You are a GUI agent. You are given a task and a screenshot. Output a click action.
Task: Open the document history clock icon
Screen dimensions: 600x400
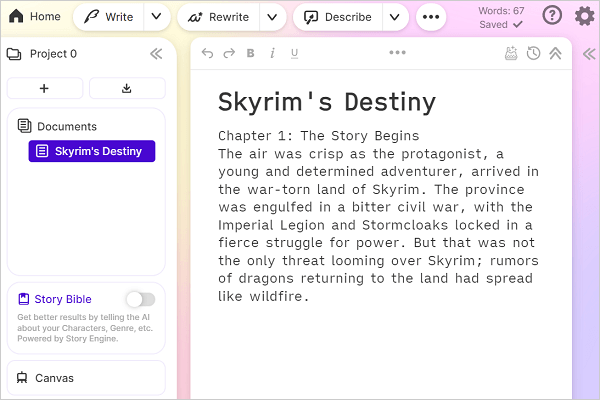[x=533, y=54]
